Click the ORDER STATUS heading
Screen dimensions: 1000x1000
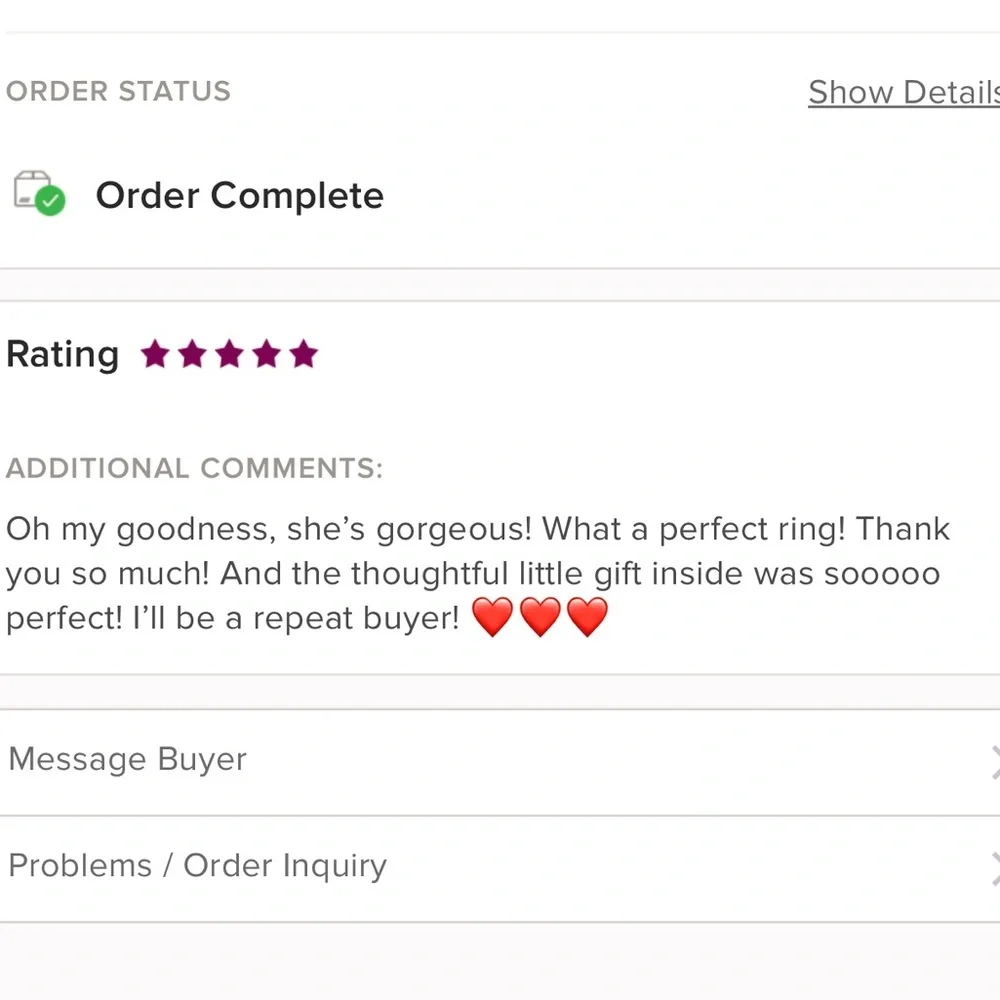pos(118,91)
